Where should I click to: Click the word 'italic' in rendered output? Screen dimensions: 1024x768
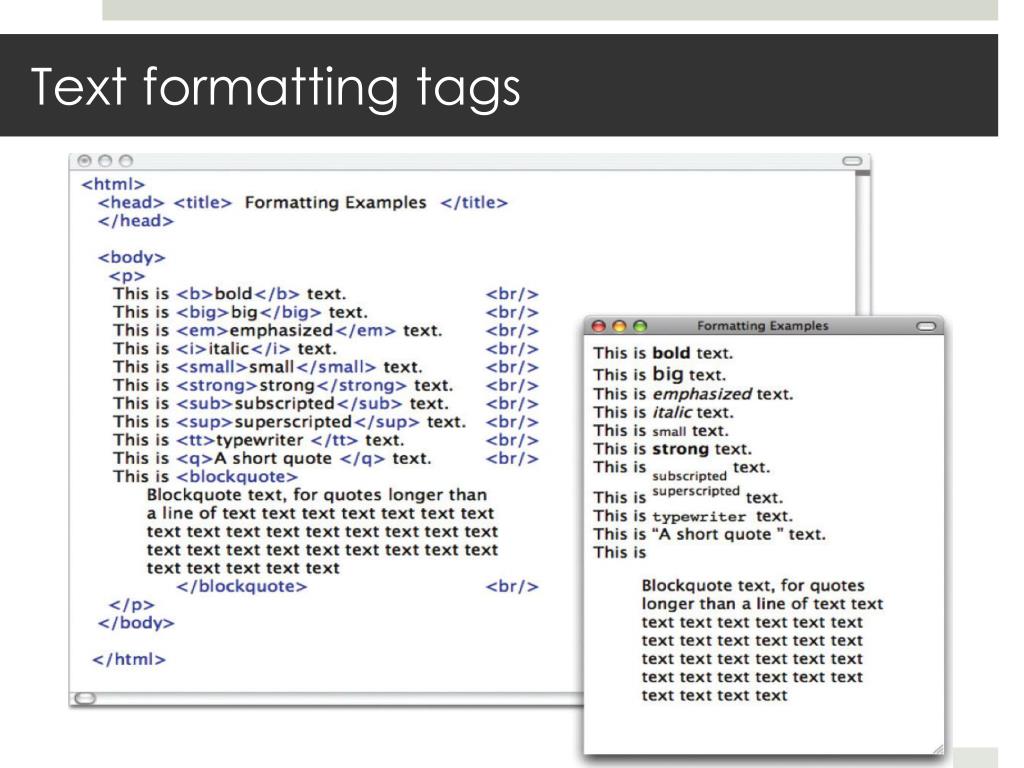(672, 413)
